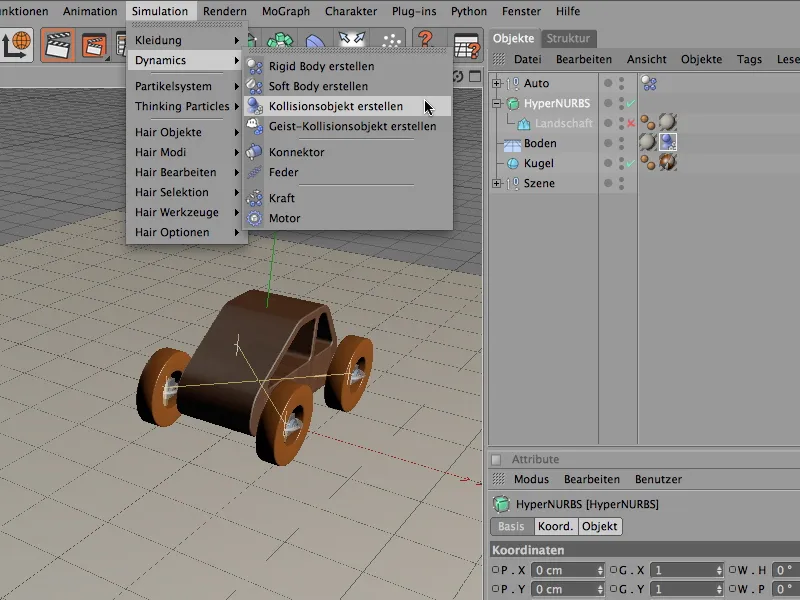This screenshot has width=800, height=600.
Task: Click the G . X value stepper arrows
Action: 718,569
